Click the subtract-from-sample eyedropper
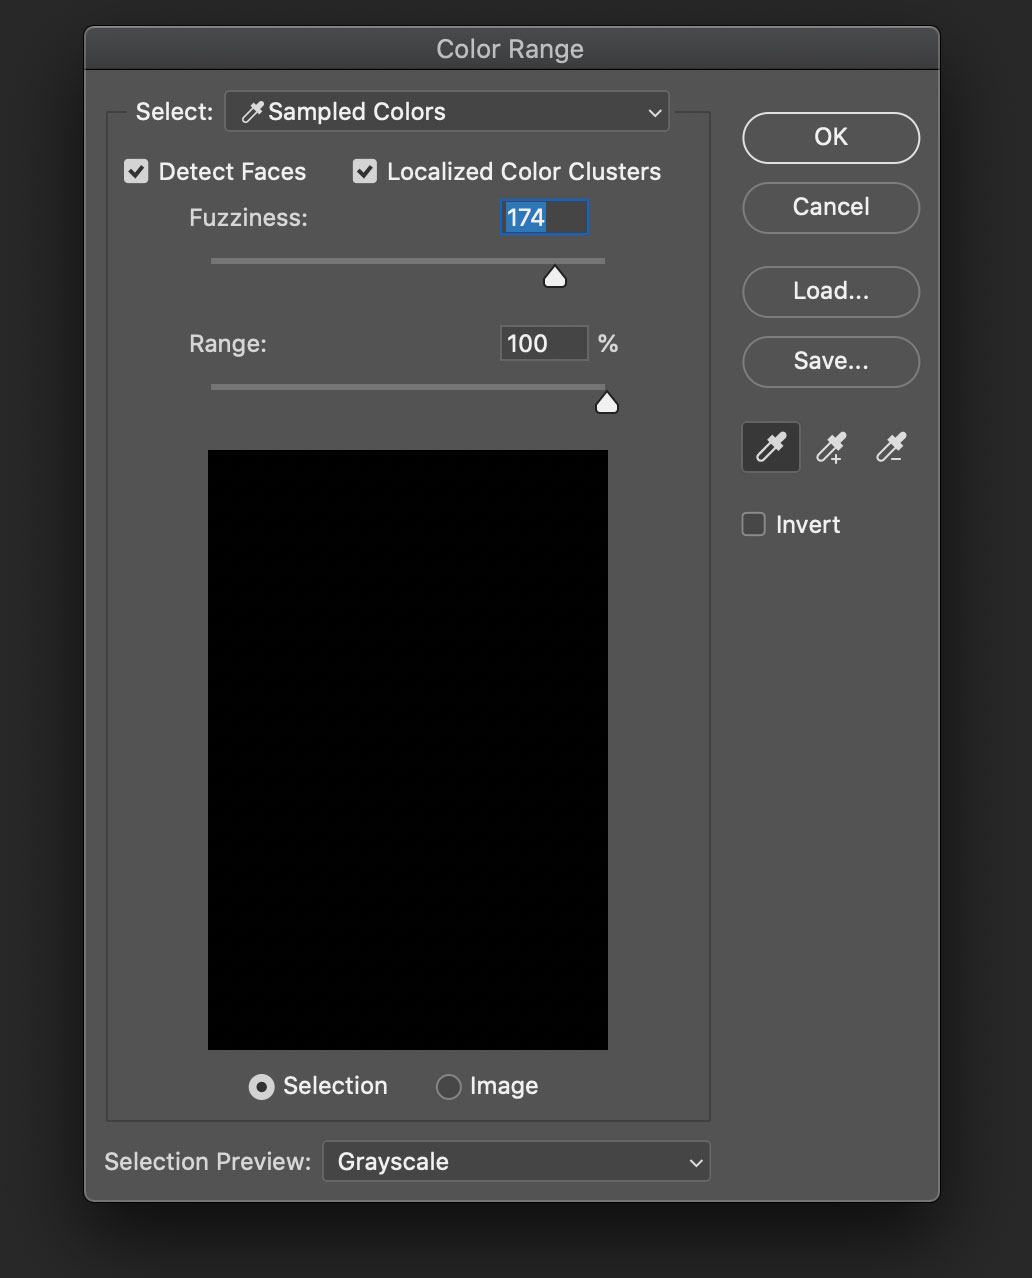The image size is (1032, 1278). point(890,447)
